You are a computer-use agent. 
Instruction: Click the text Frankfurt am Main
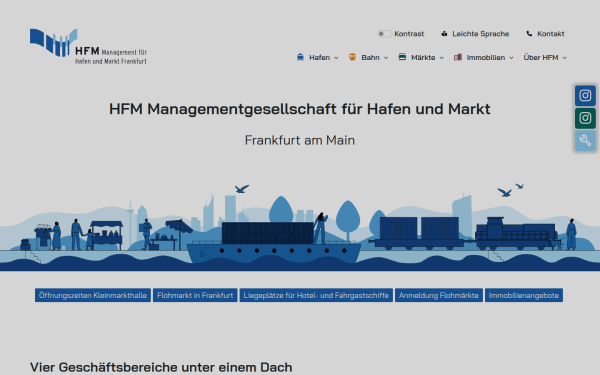click(300, 140)
